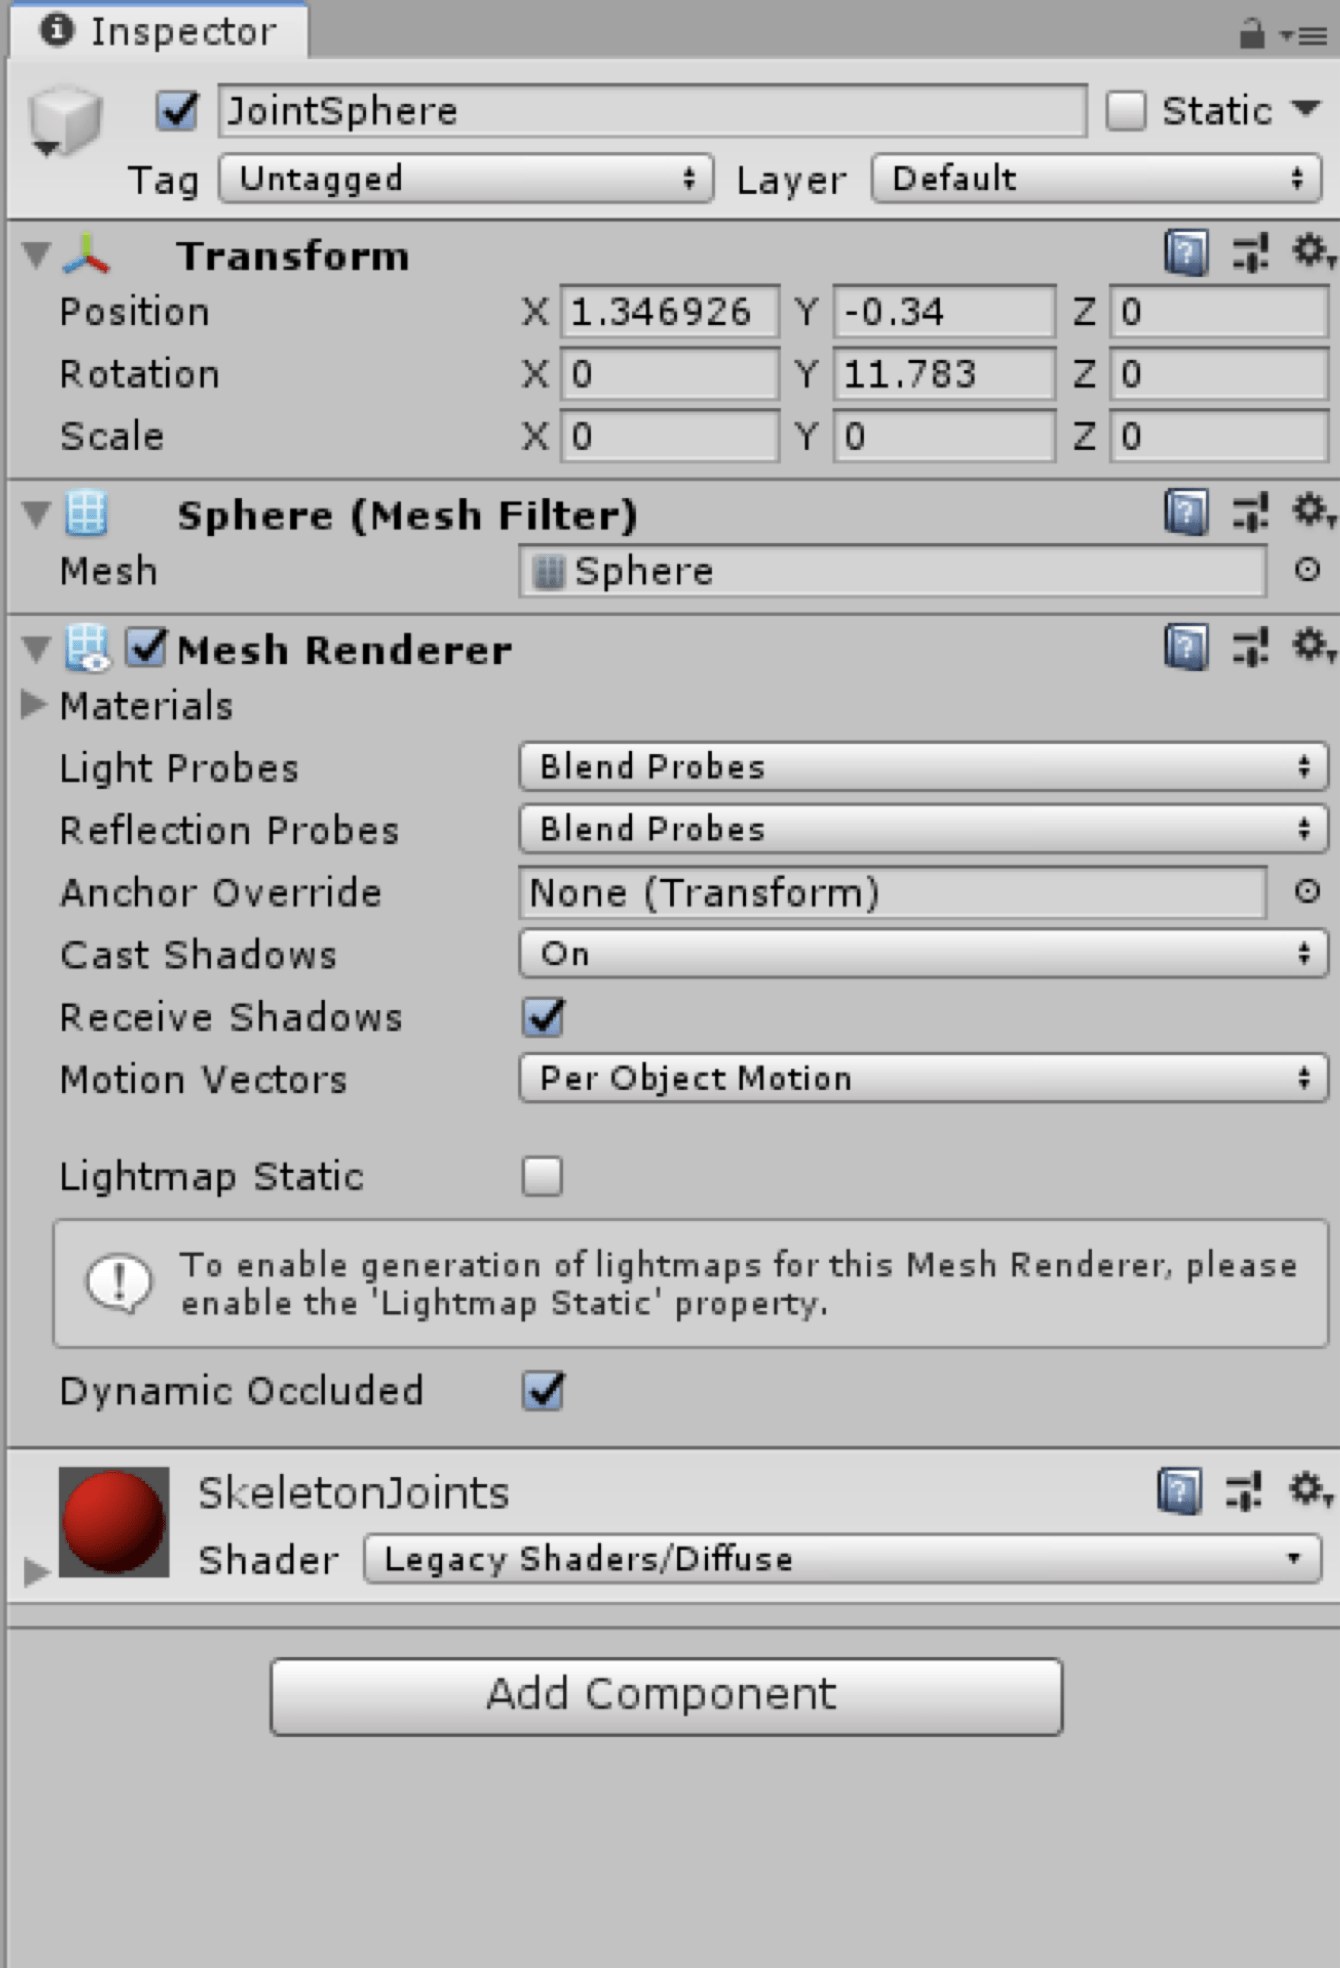The image size is (1340, 1968).
Task: Uncheck Receive Shadows
Action: click(x=543, y=1017)
